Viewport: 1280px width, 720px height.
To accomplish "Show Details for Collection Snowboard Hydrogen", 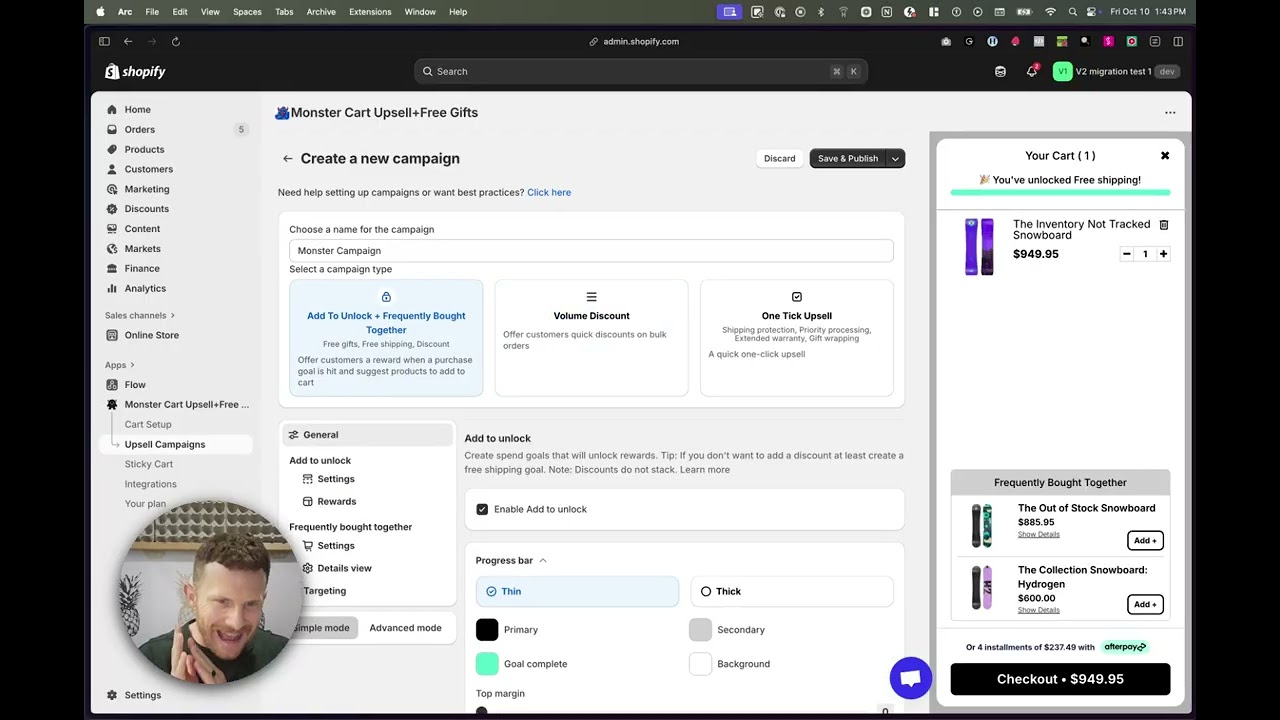I will coord(1038,610).
